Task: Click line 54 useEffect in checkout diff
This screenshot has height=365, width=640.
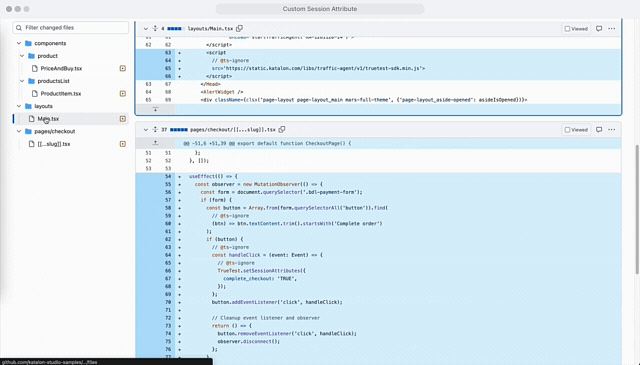Action: click(213, 176)
